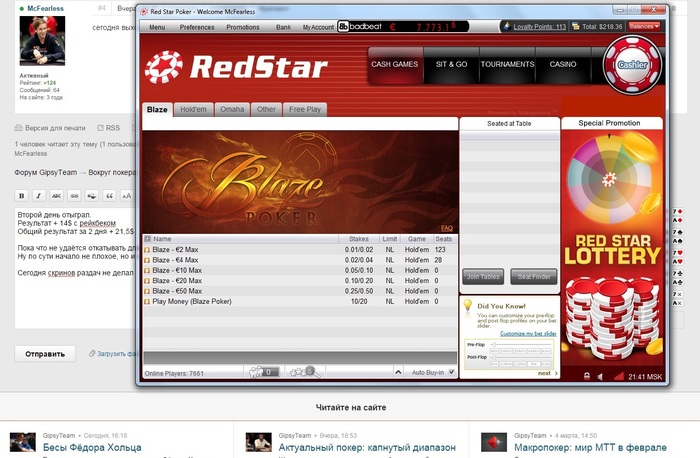700x458 pixels.
Task: Open the Loyalty Points: 113 link
Action: click(539, 27)
